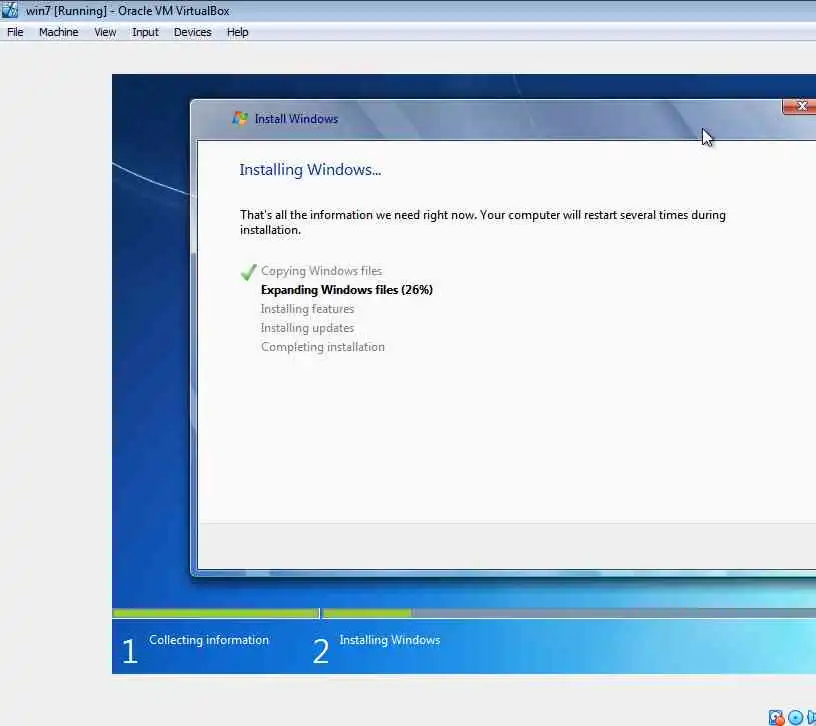
Task: Click the 'Installing Windows...' heading
Action: click(310, 170)
